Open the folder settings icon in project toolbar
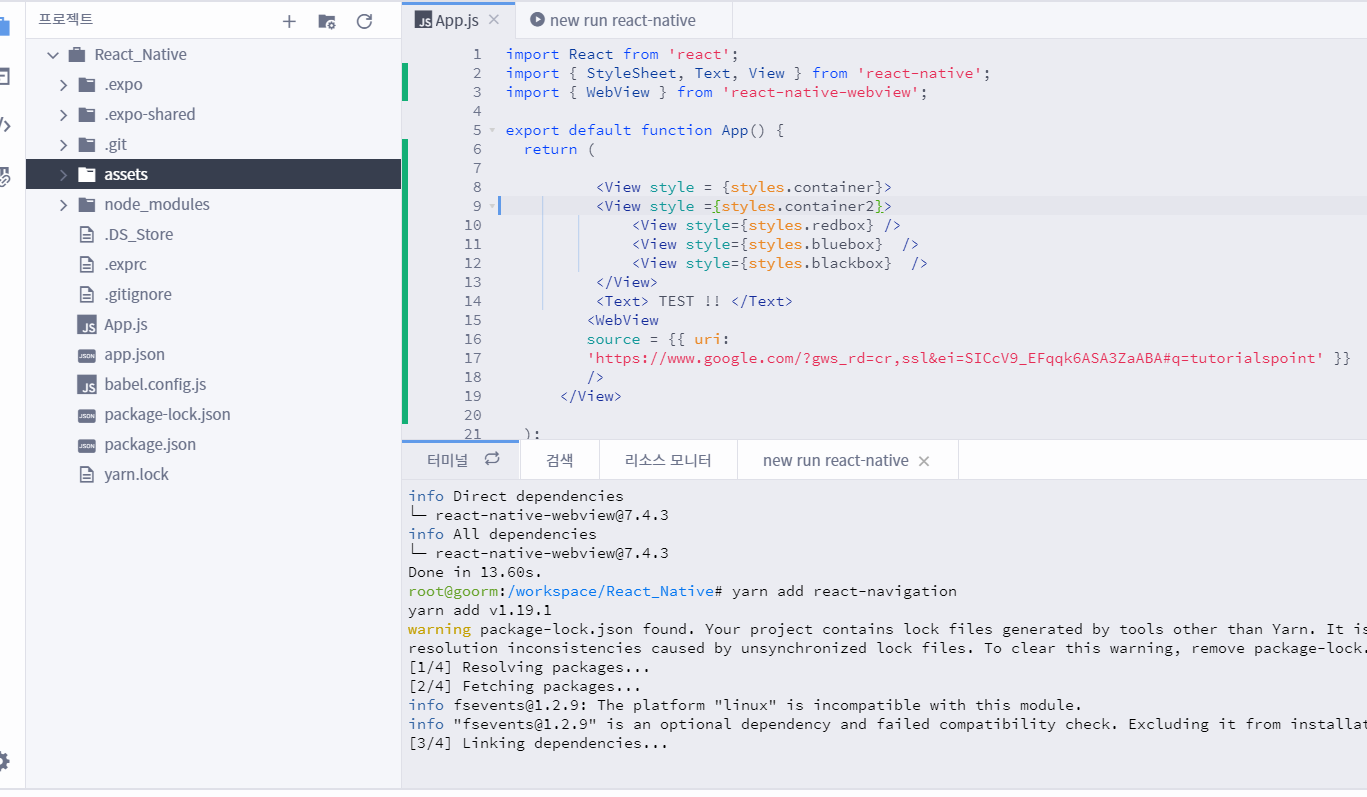Viewport: 1367px width, 797px height. click(x=326, y=19)
